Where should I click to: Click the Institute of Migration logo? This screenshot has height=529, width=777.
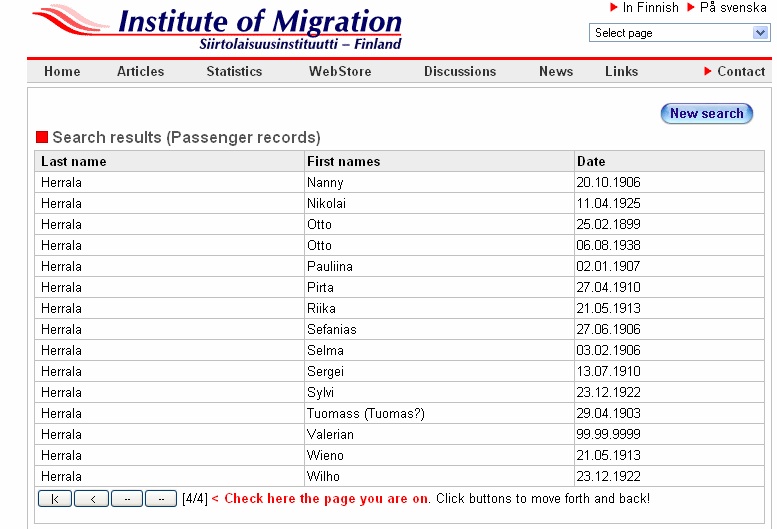tap(217, 28)
